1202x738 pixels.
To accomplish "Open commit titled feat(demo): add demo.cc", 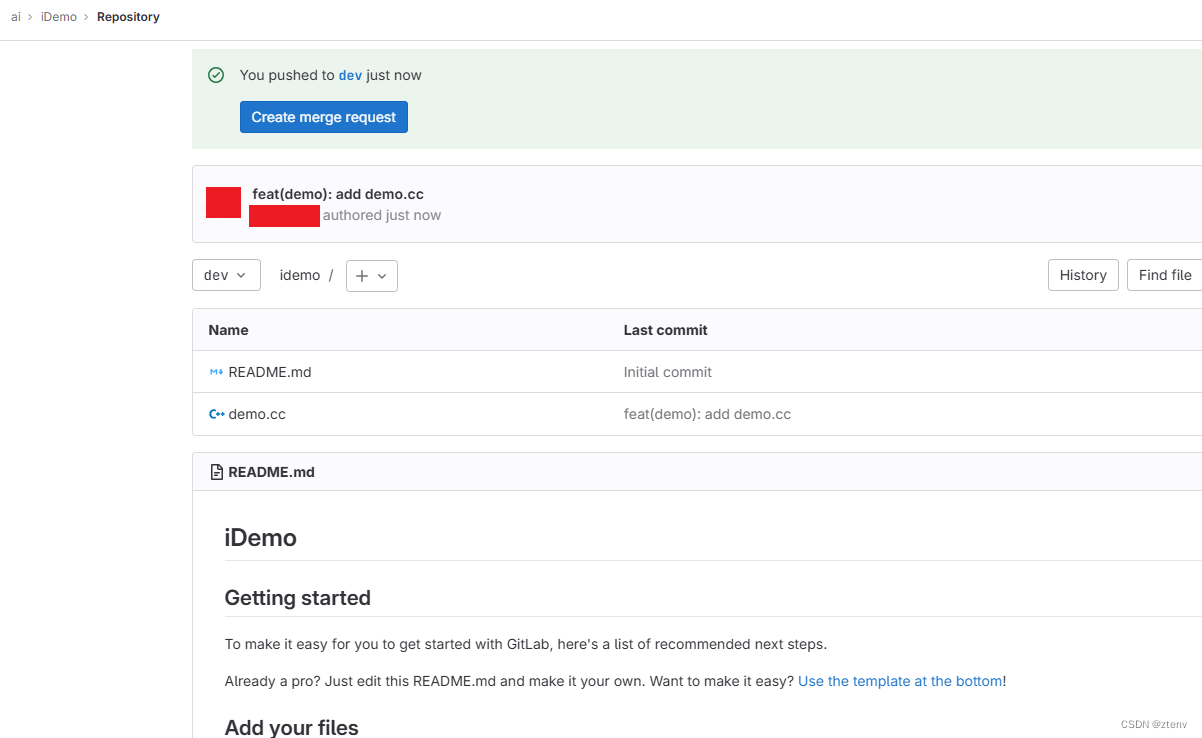I will point(338,194).
